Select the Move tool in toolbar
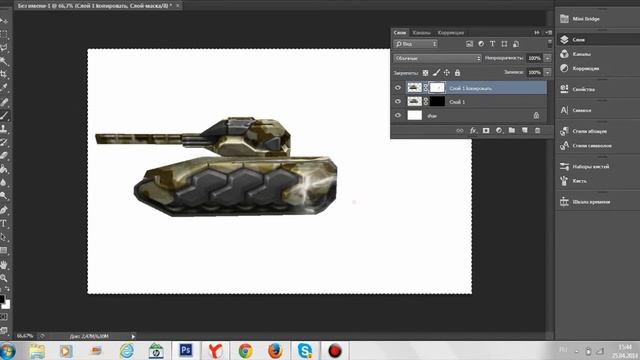Viewport: 640px width, 360px height. click(4, 21)
